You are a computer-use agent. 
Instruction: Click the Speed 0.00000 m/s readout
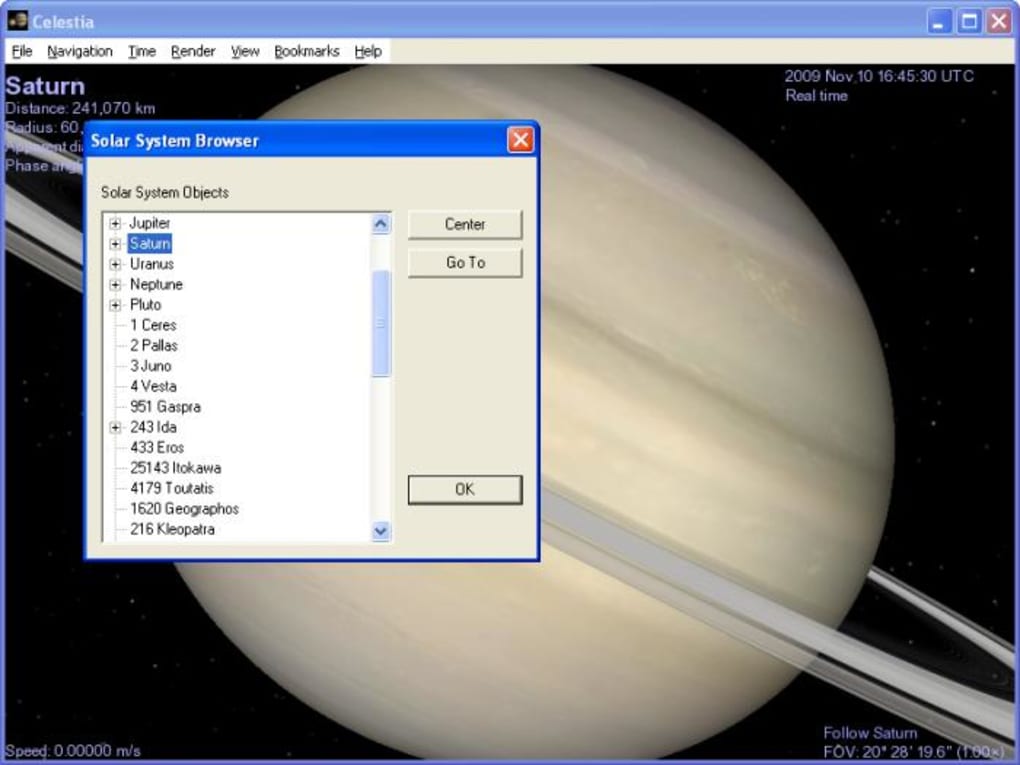pos(73,751)
